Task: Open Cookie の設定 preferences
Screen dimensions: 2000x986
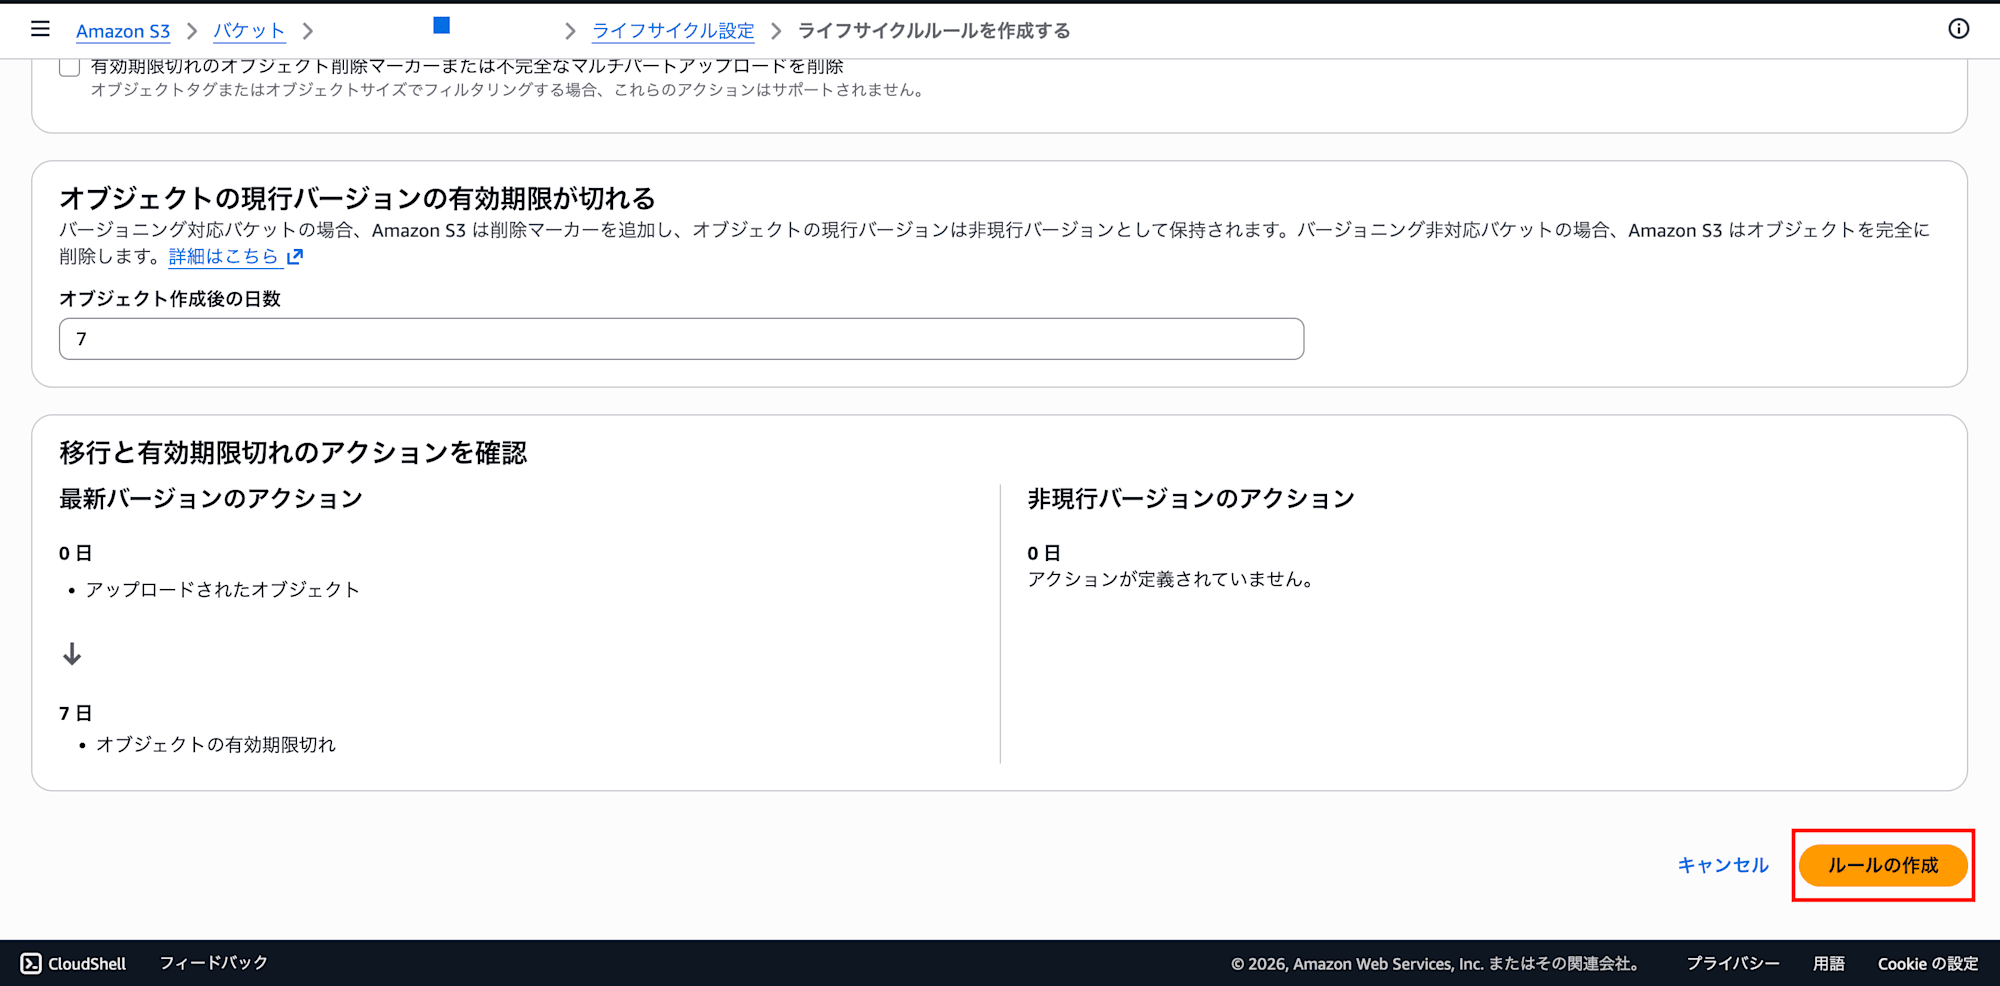Action: 1928,963
